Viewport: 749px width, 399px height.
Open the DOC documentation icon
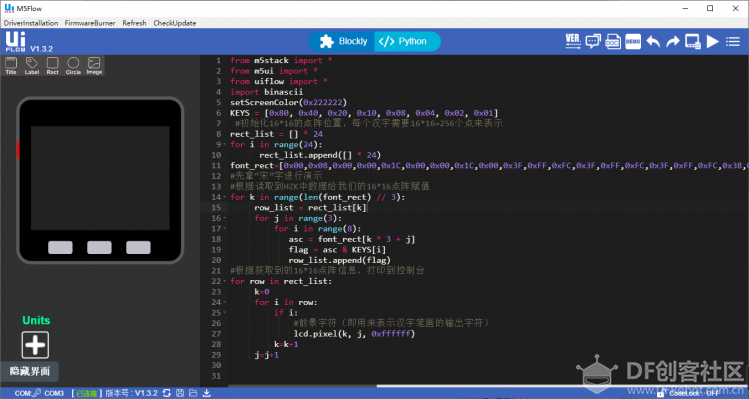pos(613,42)
